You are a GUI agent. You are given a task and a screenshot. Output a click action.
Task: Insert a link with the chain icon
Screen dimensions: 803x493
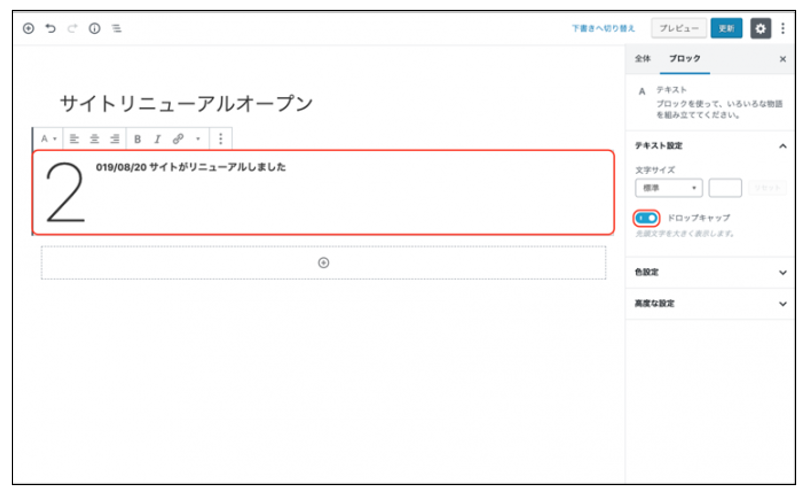[x=178, y=139]
